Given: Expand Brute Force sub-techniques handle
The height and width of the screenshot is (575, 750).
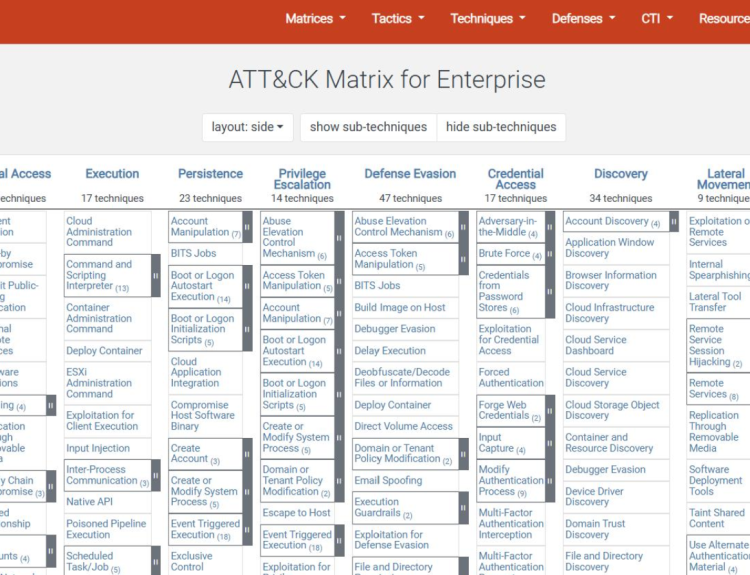Looking at the screenshot, I should (x=550, y=254).
